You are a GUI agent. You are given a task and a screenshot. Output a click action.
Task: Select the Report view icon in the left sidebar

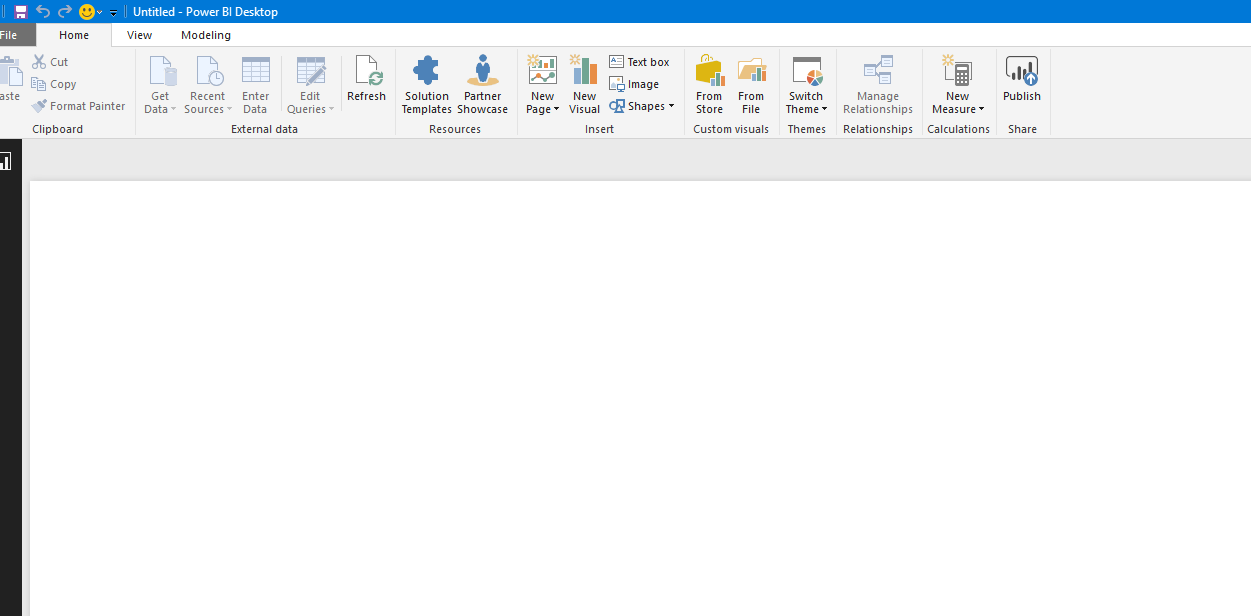5,161
